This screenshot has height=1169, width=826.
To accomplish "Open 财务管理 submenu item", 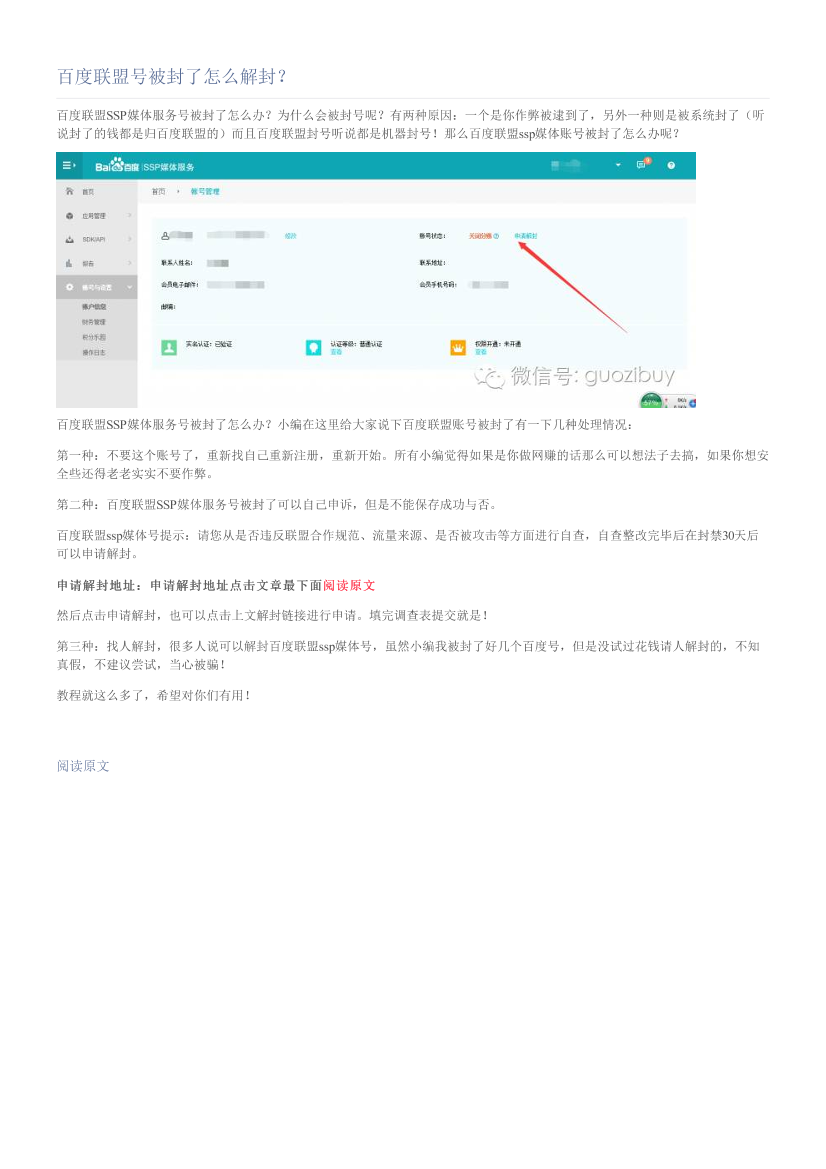I will pyautogui.click(x=94, y=322).
